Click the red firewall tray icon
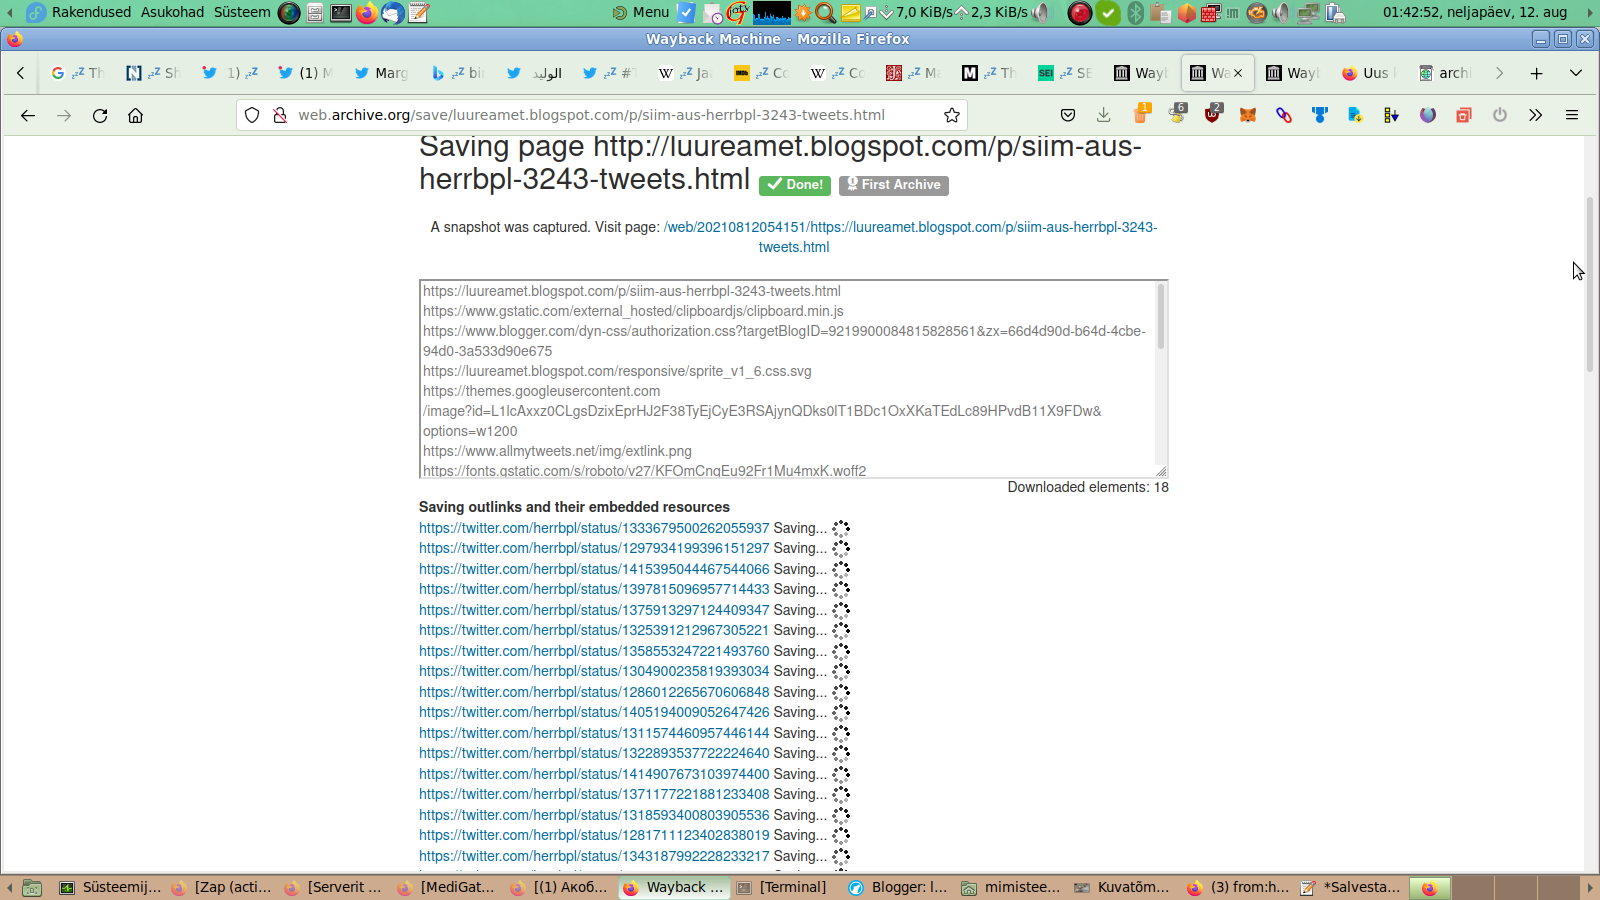 coord(1211,13)
